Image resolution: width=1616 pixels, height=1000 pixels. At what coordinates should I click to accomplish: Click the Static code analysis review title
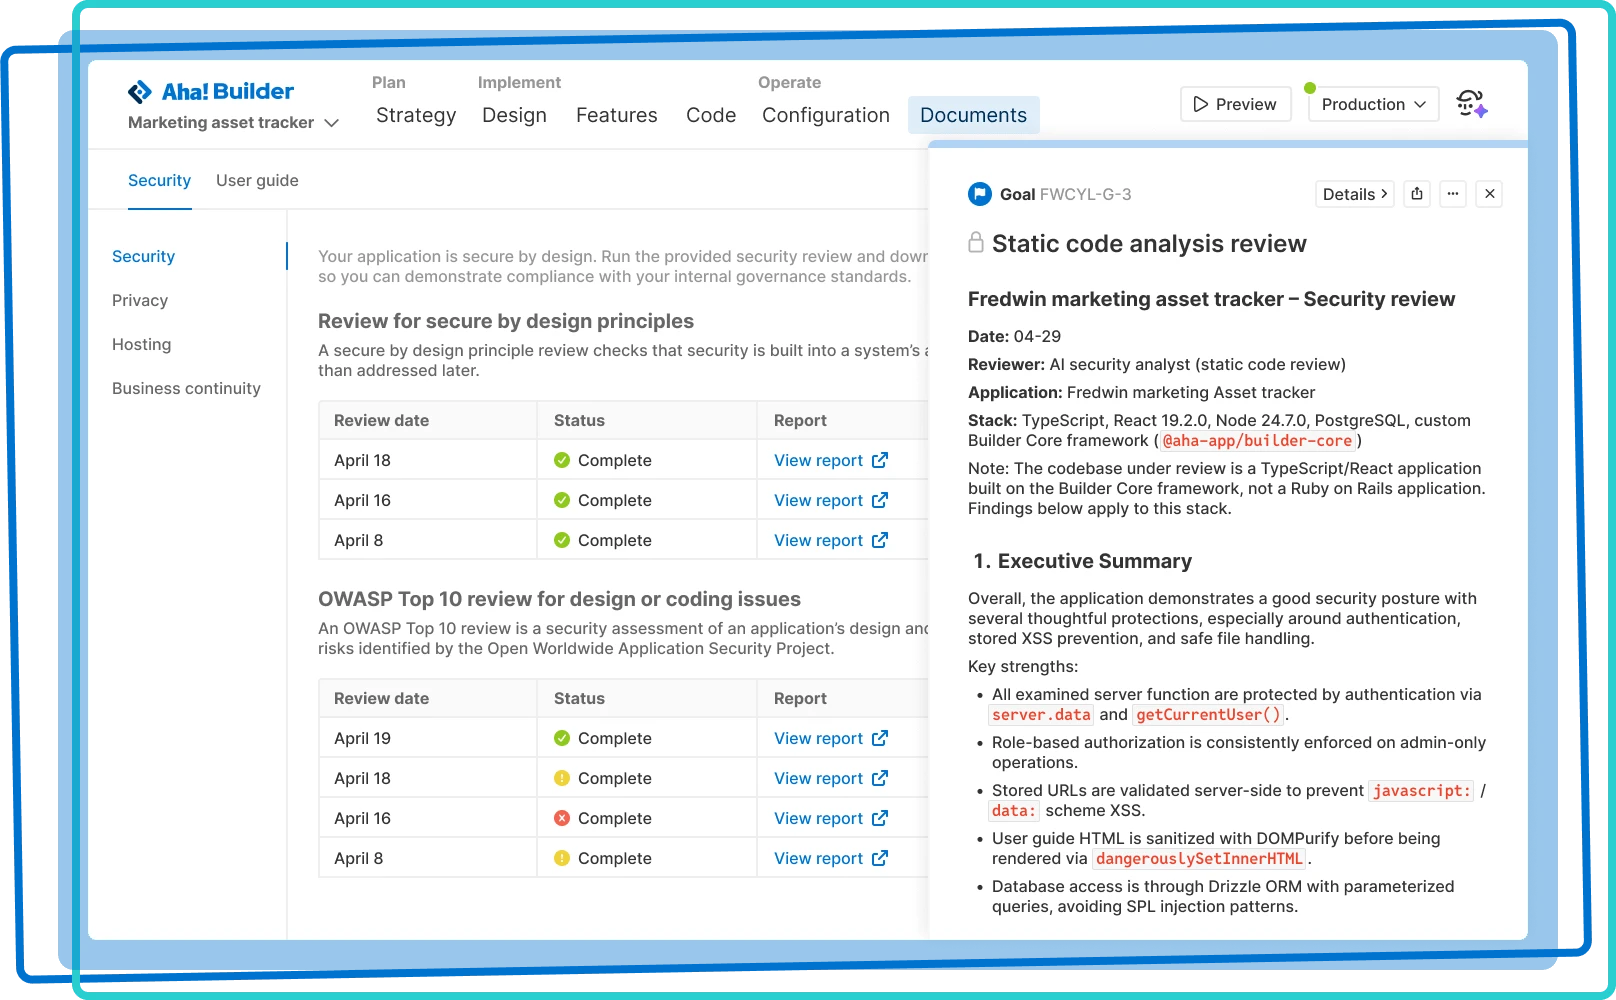[1149, 244]
